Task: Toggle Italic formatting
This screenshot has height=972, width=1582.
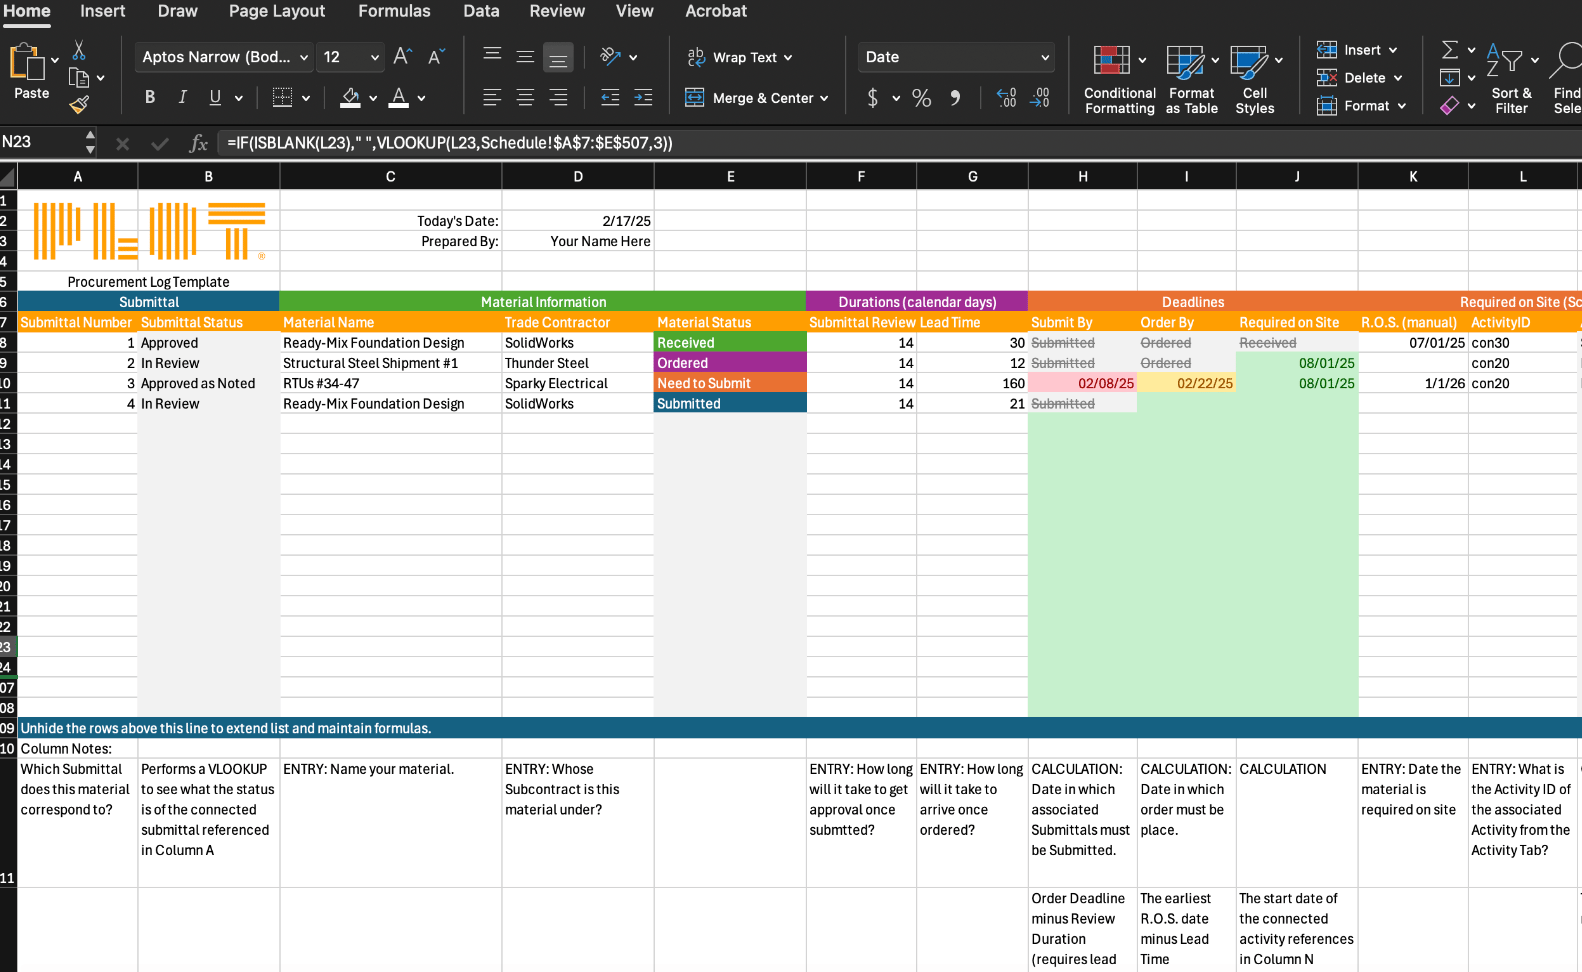Action: coord(182,98)
